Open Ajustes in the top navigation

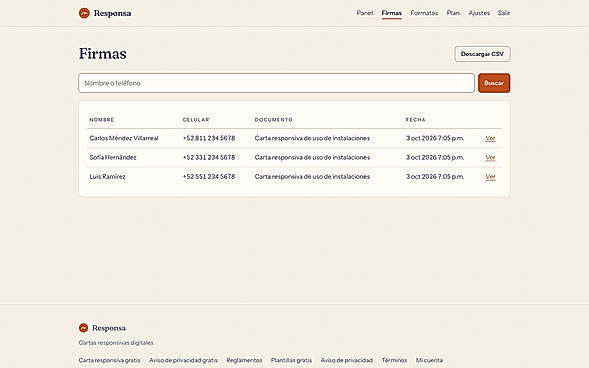coord(479,13)
